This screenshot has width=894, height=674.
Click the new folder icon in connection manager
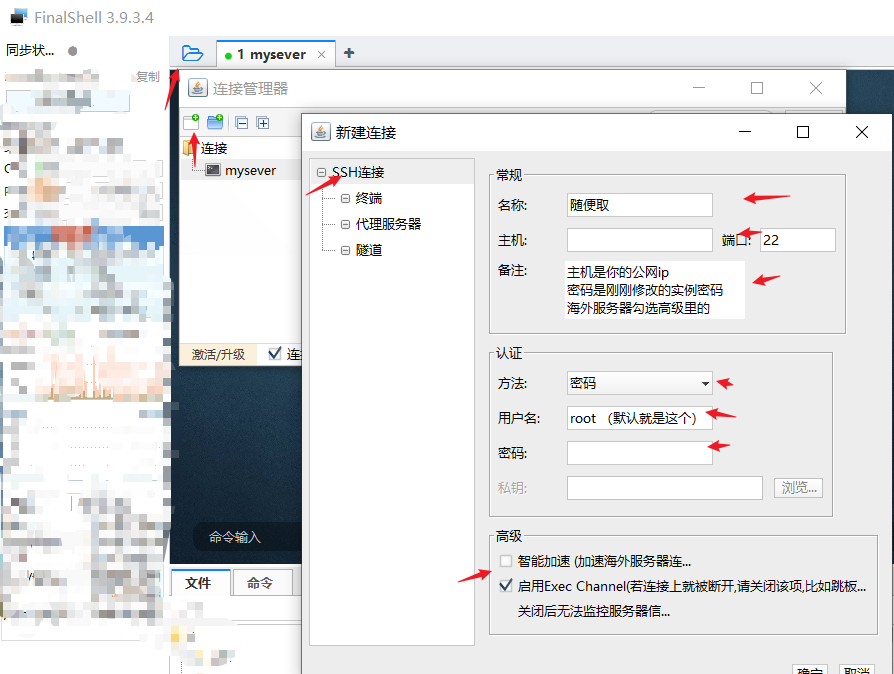coord(215,121)
